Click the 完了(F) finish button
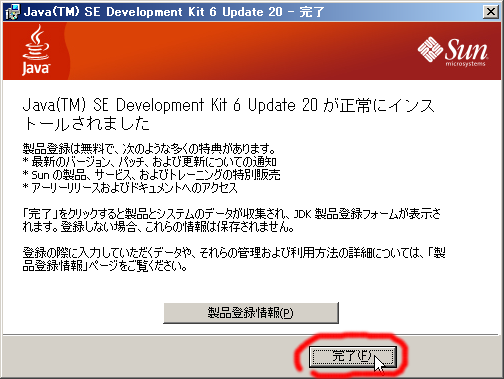 (353, 357)
